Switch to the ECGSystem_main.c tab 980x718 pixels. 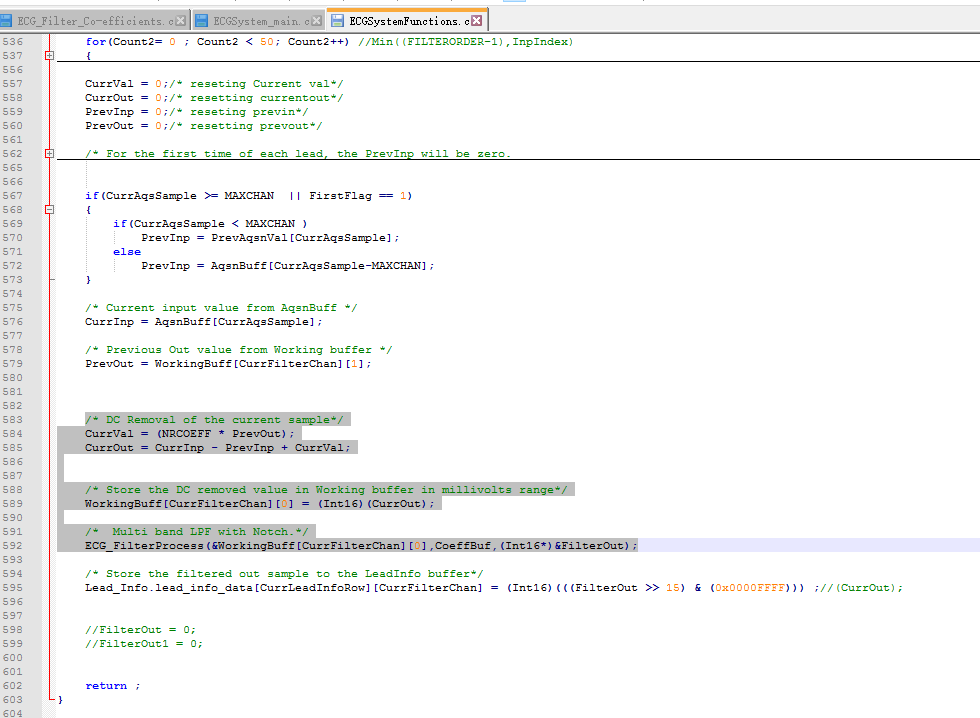coord(261,21)
